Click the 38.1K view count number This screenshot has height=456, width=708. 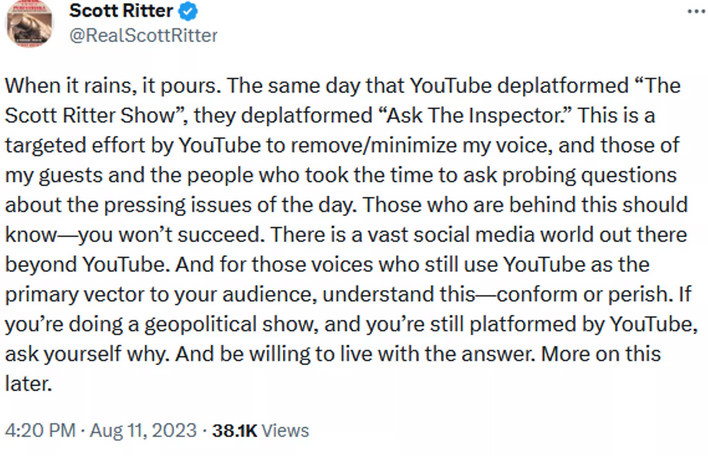(x=235, y=431)
